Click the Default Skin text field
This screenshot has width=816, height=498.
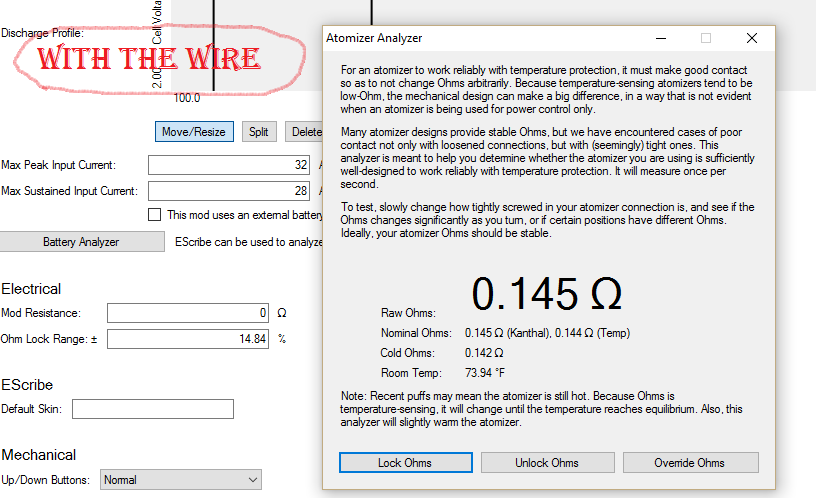pos(152,409)
